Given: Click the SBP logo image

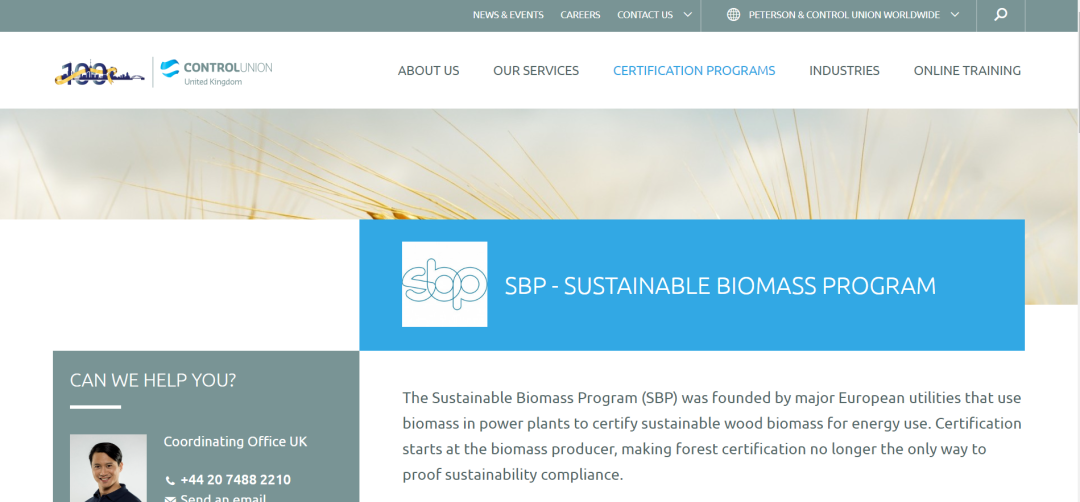Looking at the screenshot, I should click(x=444, y=284).
